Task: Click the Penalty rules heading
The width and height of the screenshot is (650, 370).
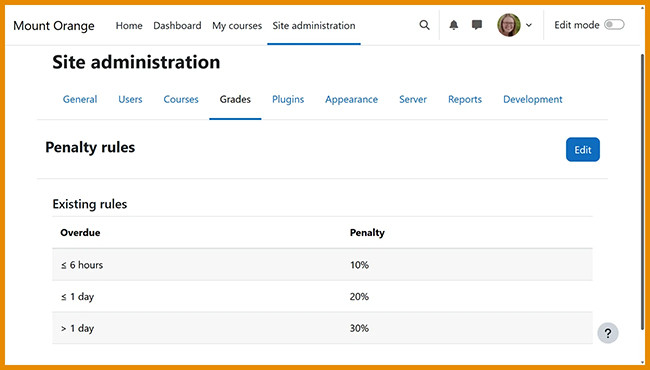Action: [90, 148]
